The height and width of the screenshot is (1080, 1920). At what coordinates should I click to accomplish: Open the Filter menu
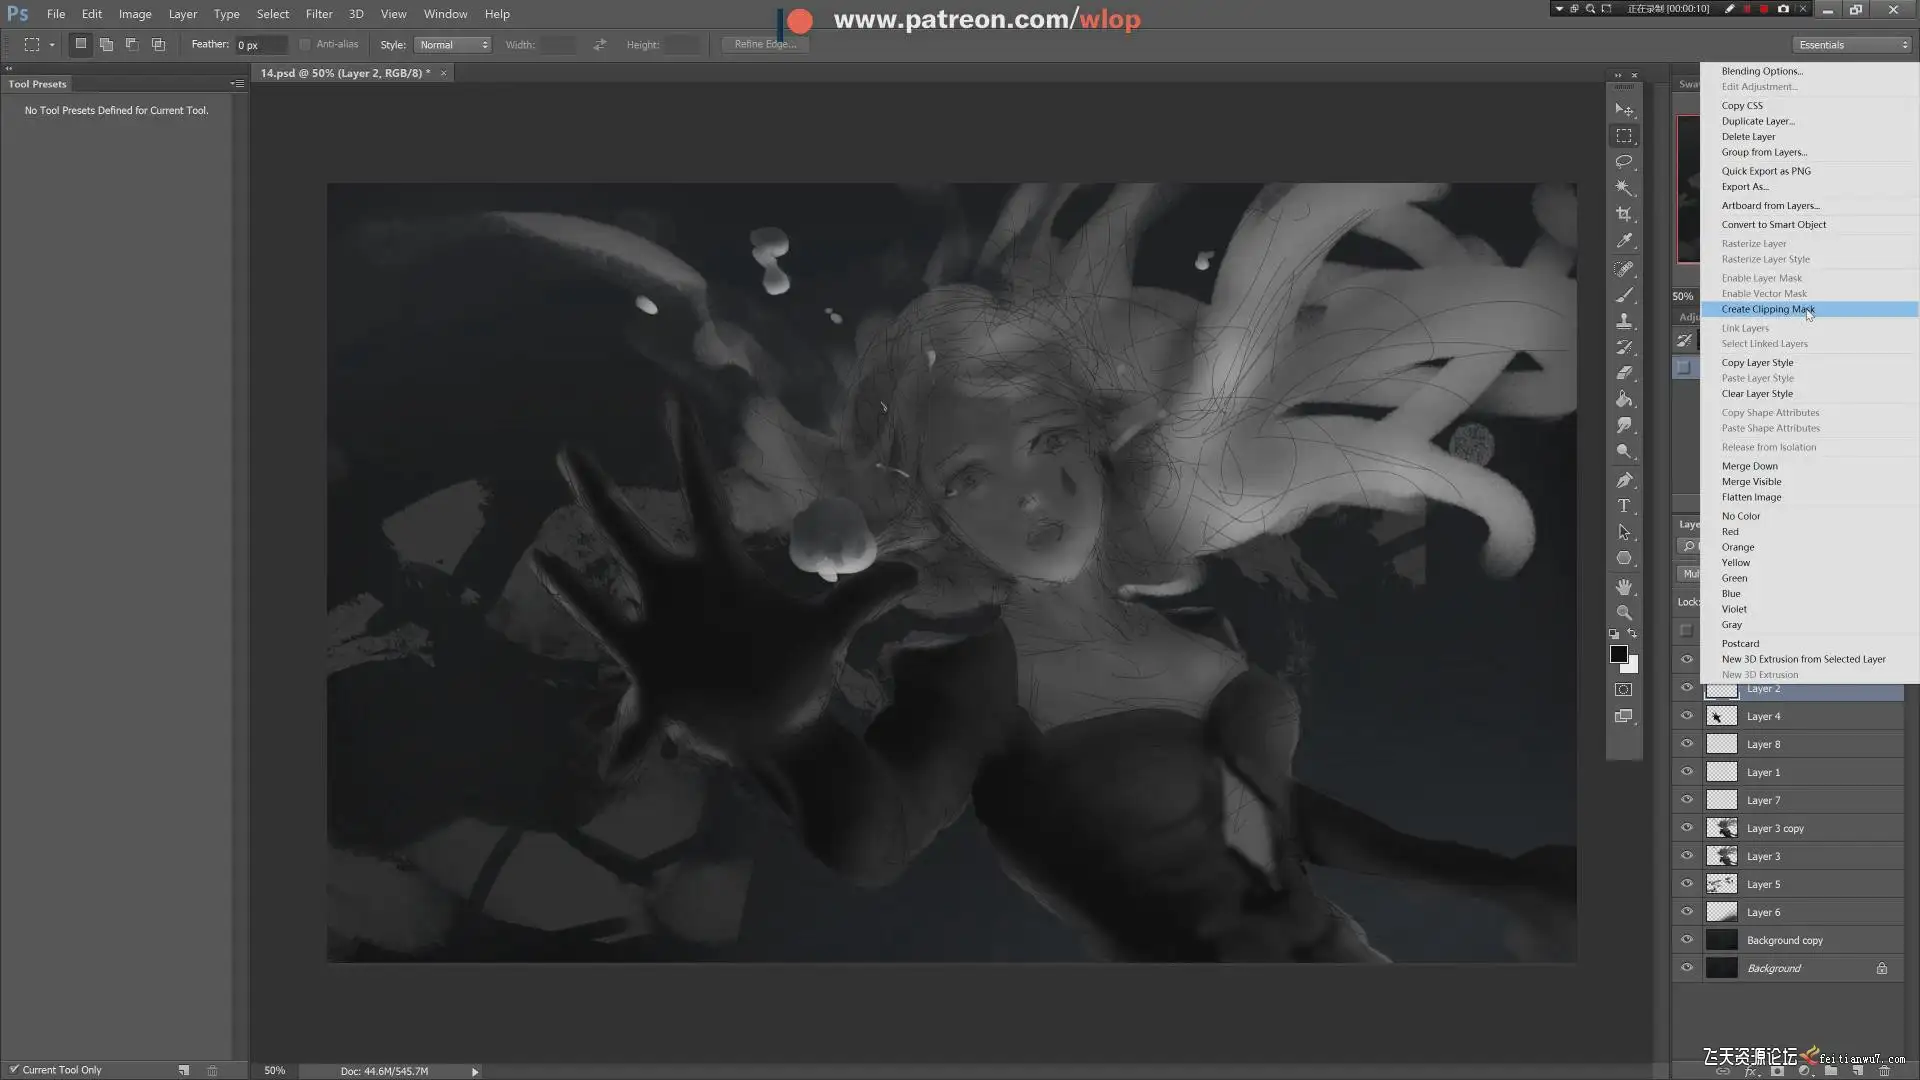tap(318, 14)
